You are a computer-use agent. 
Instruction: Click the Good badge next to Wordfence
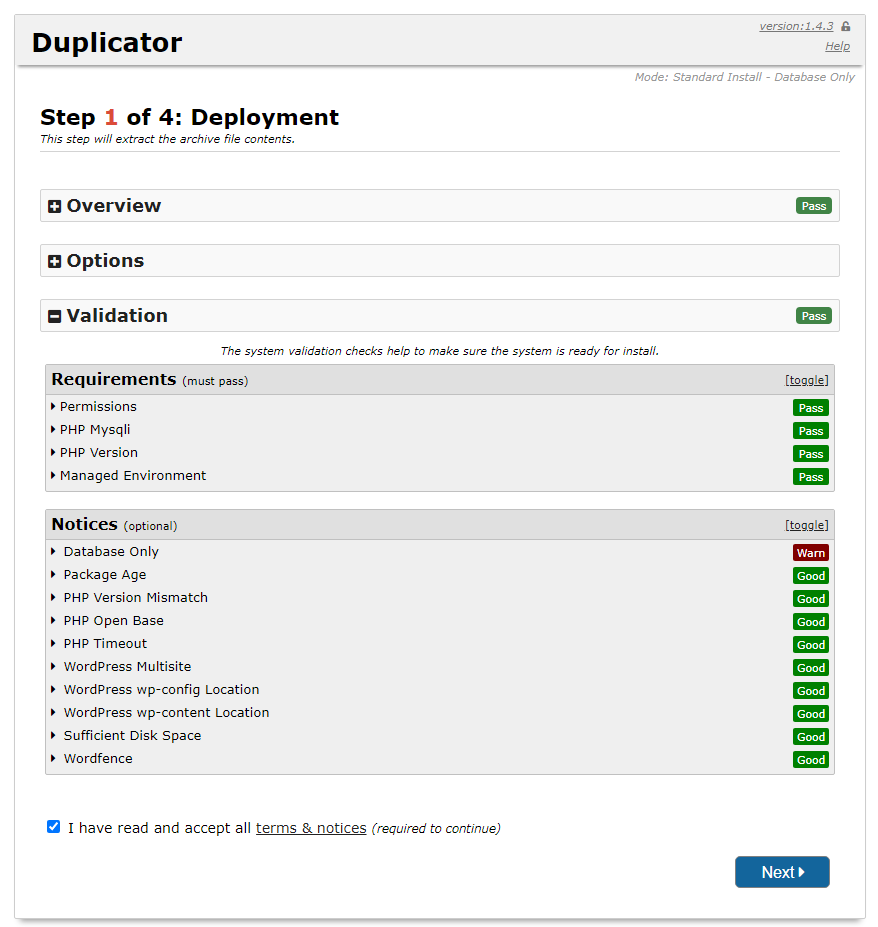(811, 759)
